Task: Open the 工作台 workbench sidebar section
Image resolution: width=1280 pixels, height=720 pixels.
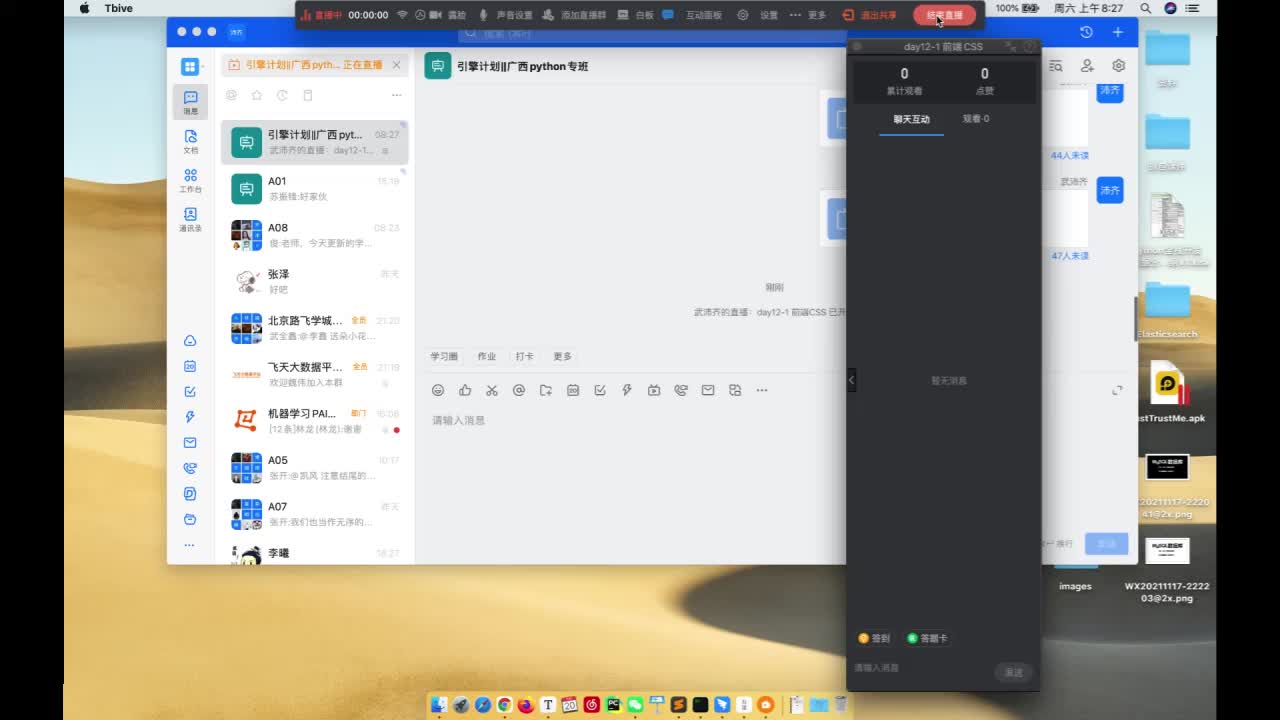Action: (190, 180)
